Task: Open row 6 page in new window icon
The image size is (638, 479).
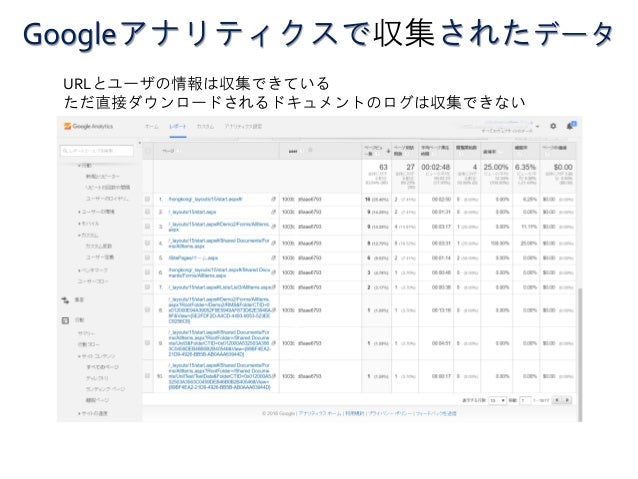Action: (x=274, y=273)
